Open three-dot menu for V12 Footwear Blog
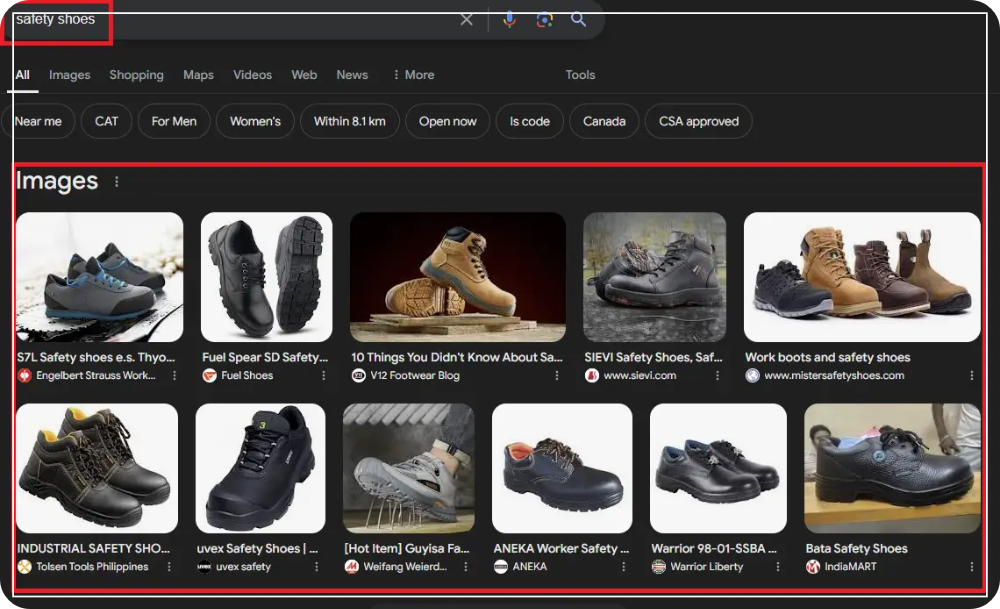Screen dimensions: 1000x609 tap(557, 376)
